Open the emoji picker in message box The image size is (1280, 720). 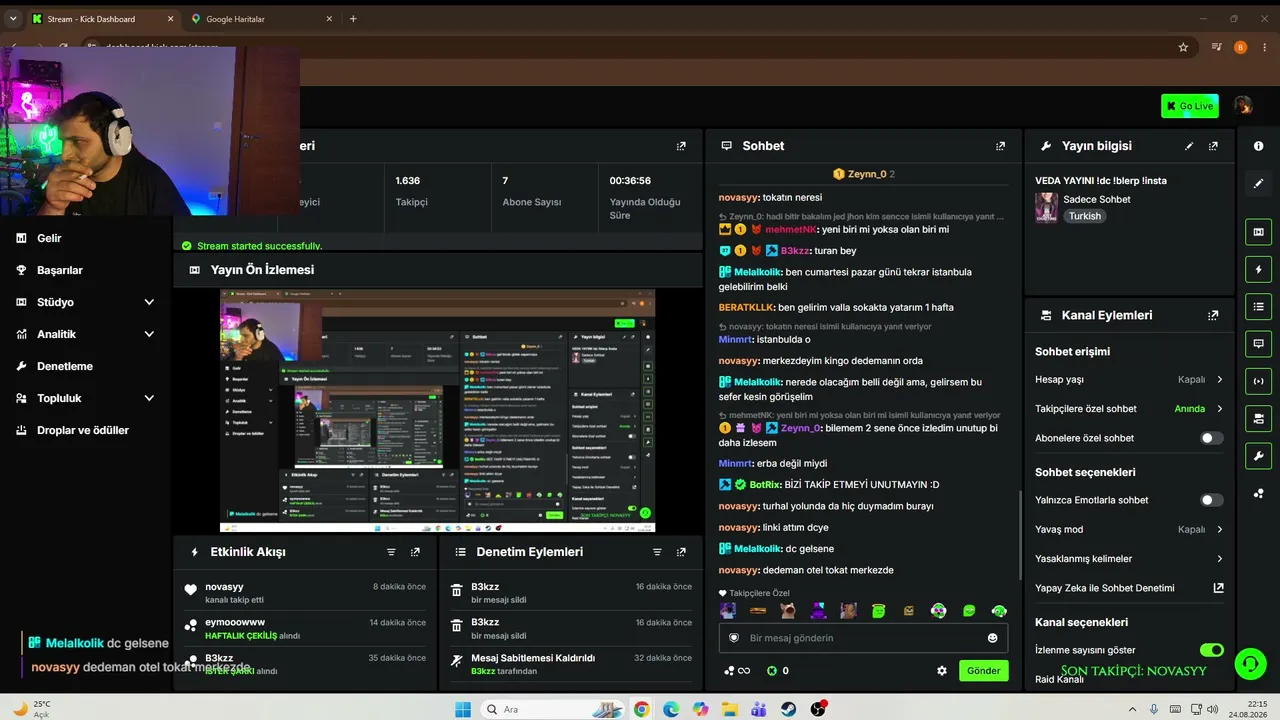(993, 638)
